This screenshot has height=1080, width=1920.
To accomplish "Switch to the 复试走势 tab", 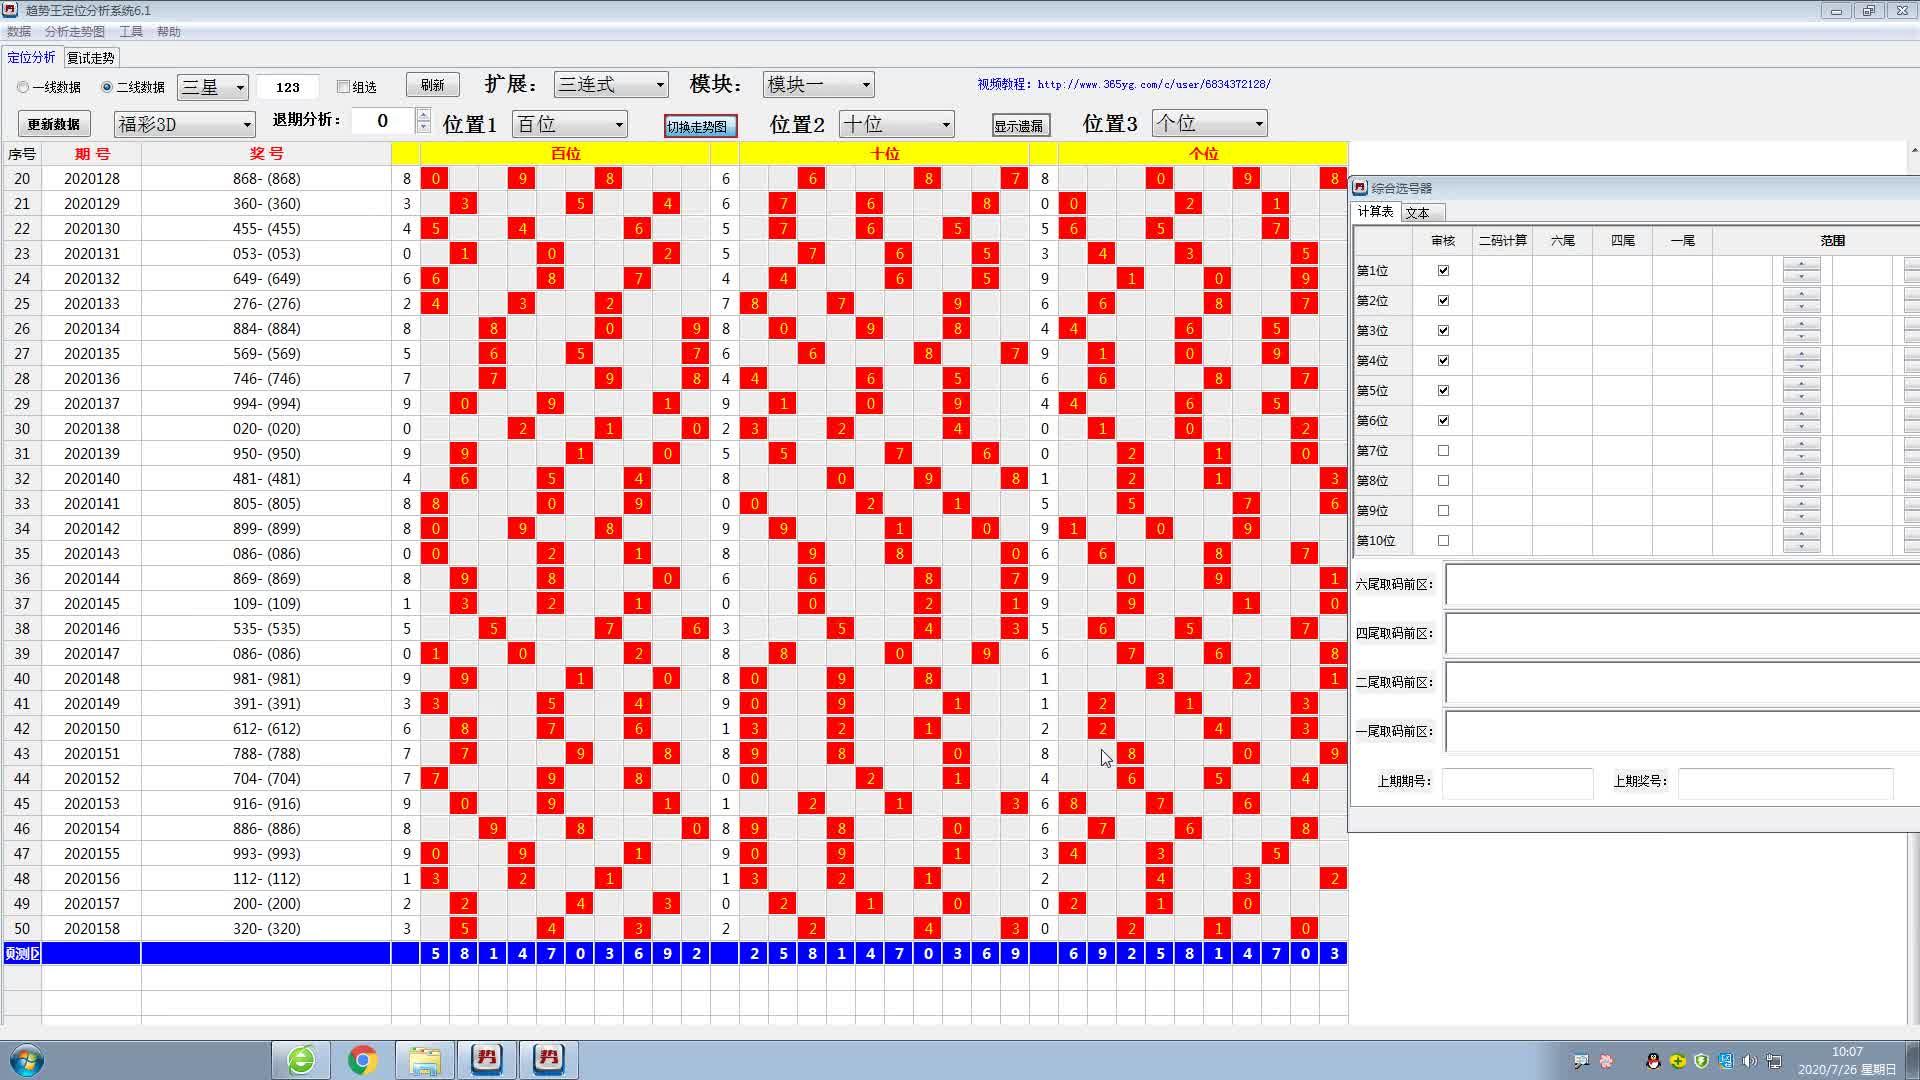I will [91, 58].
